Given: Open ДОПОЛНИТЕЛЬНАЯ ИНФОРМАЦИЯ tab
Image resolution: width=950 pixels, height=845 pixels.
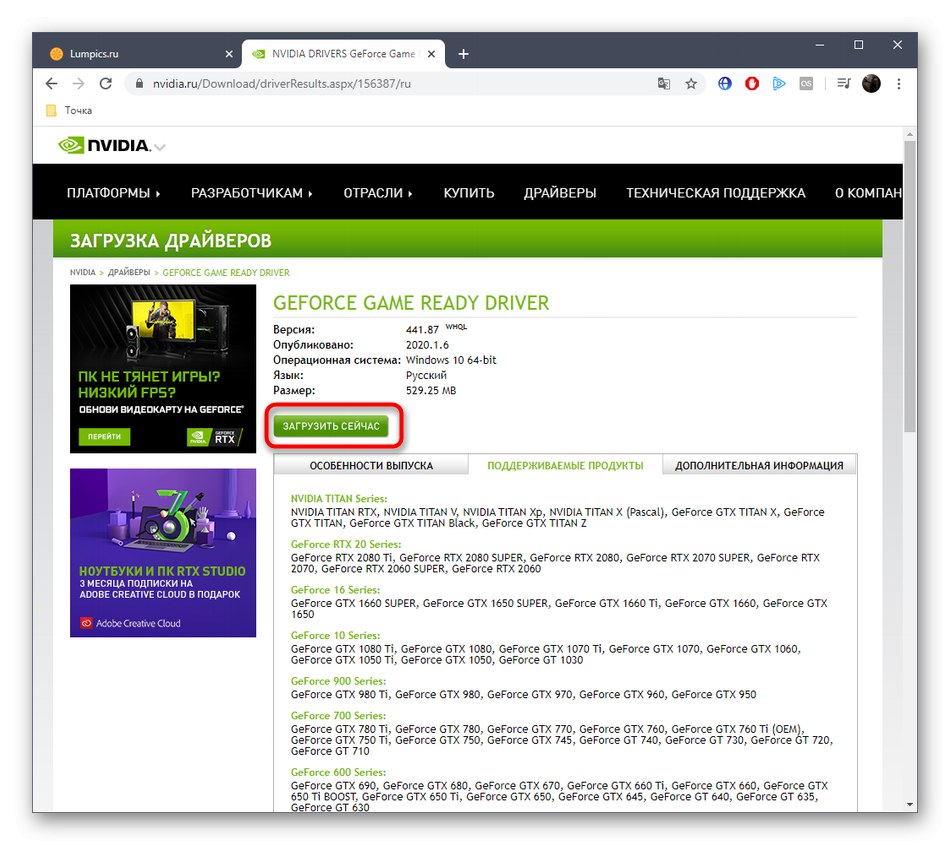Looking at the screenshot, I should [x=759, y=465].
